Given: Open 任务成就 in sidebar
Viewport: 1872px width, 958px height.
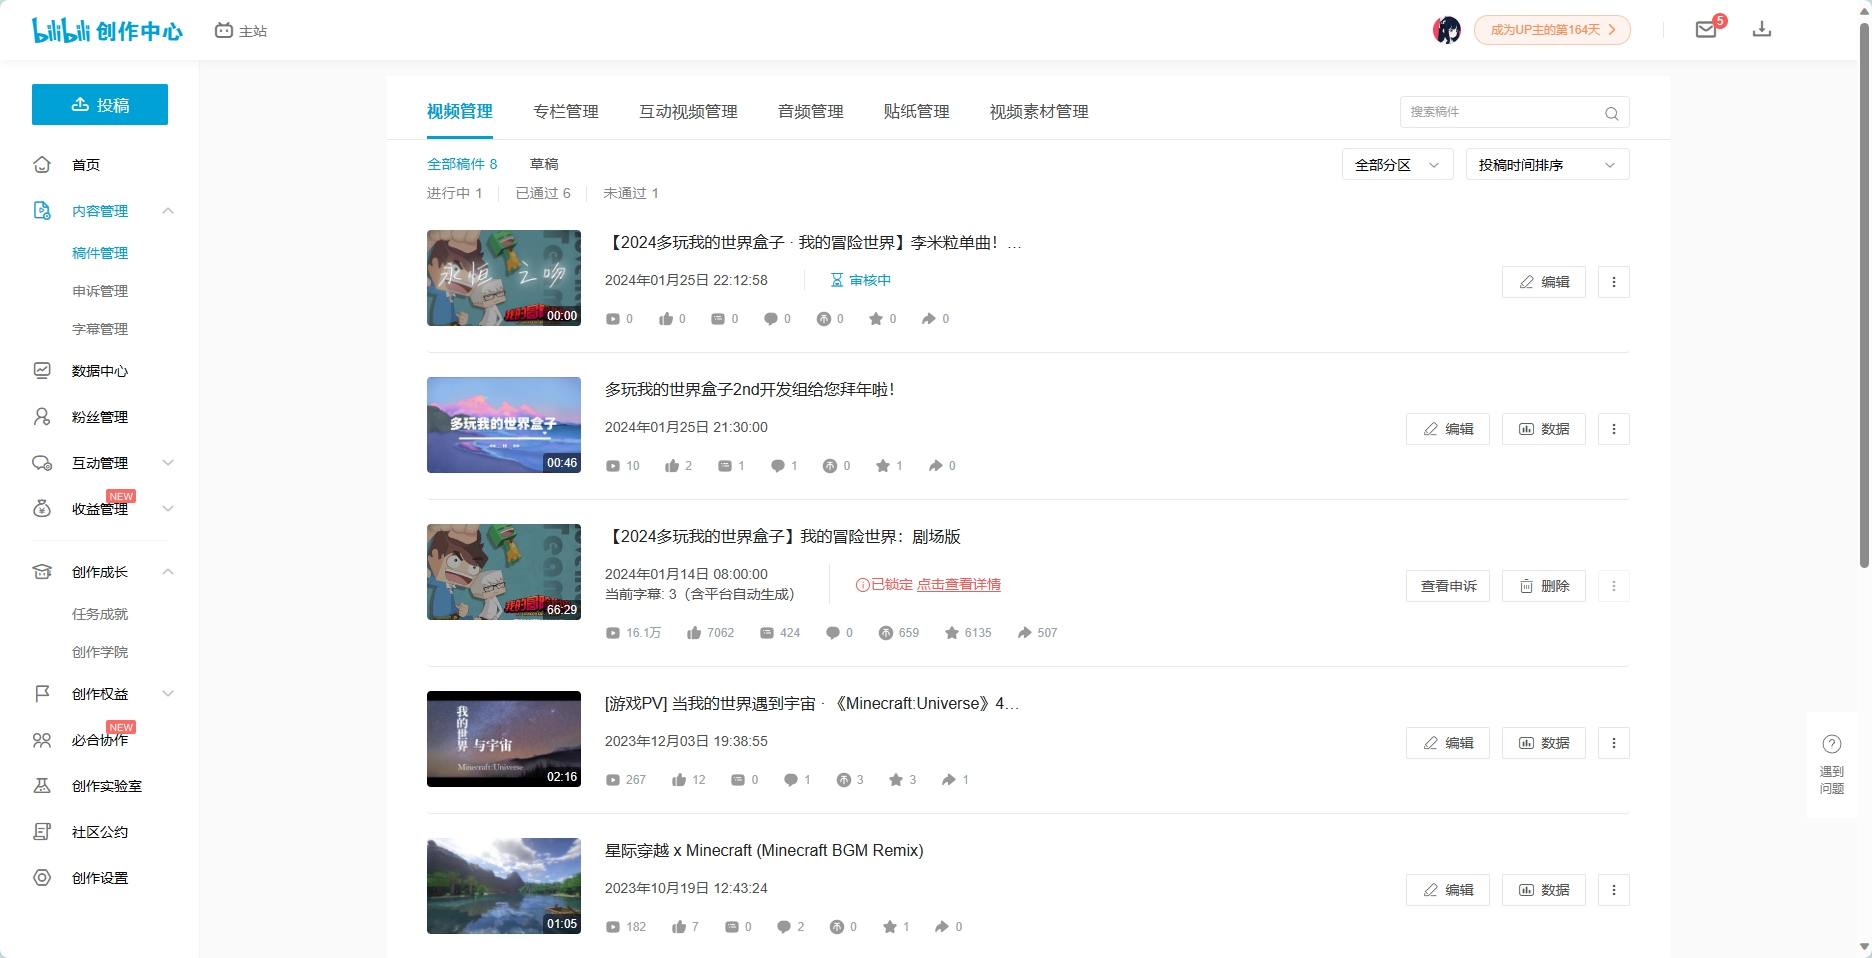Looking at the screenshot, I should click(100, 614).
